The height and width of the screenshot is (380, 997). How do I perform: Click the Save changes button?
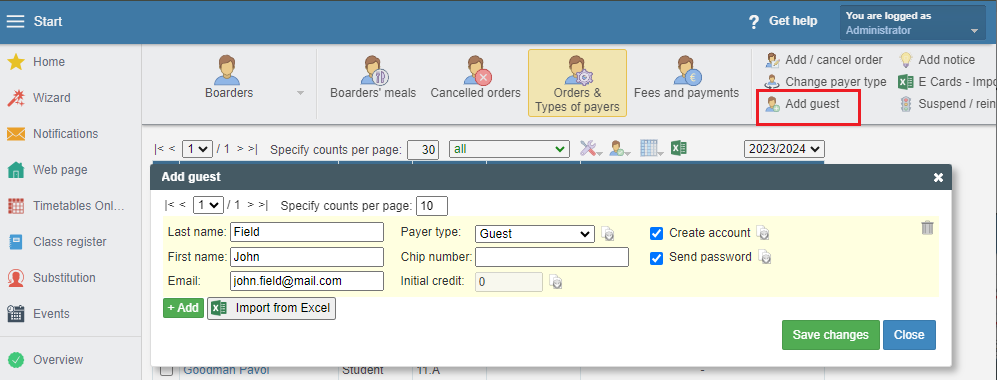point(830,335)
